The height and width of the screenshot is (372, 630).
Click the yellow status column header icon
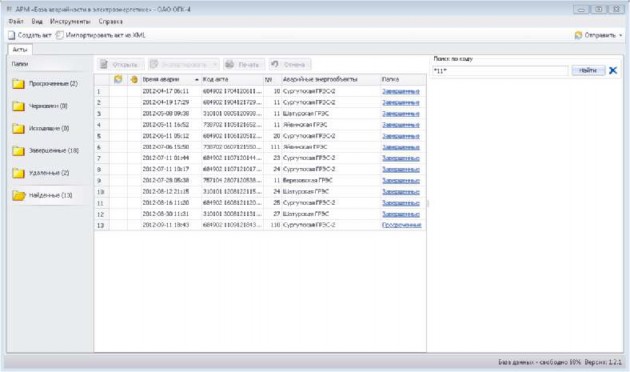pos(134,80)
